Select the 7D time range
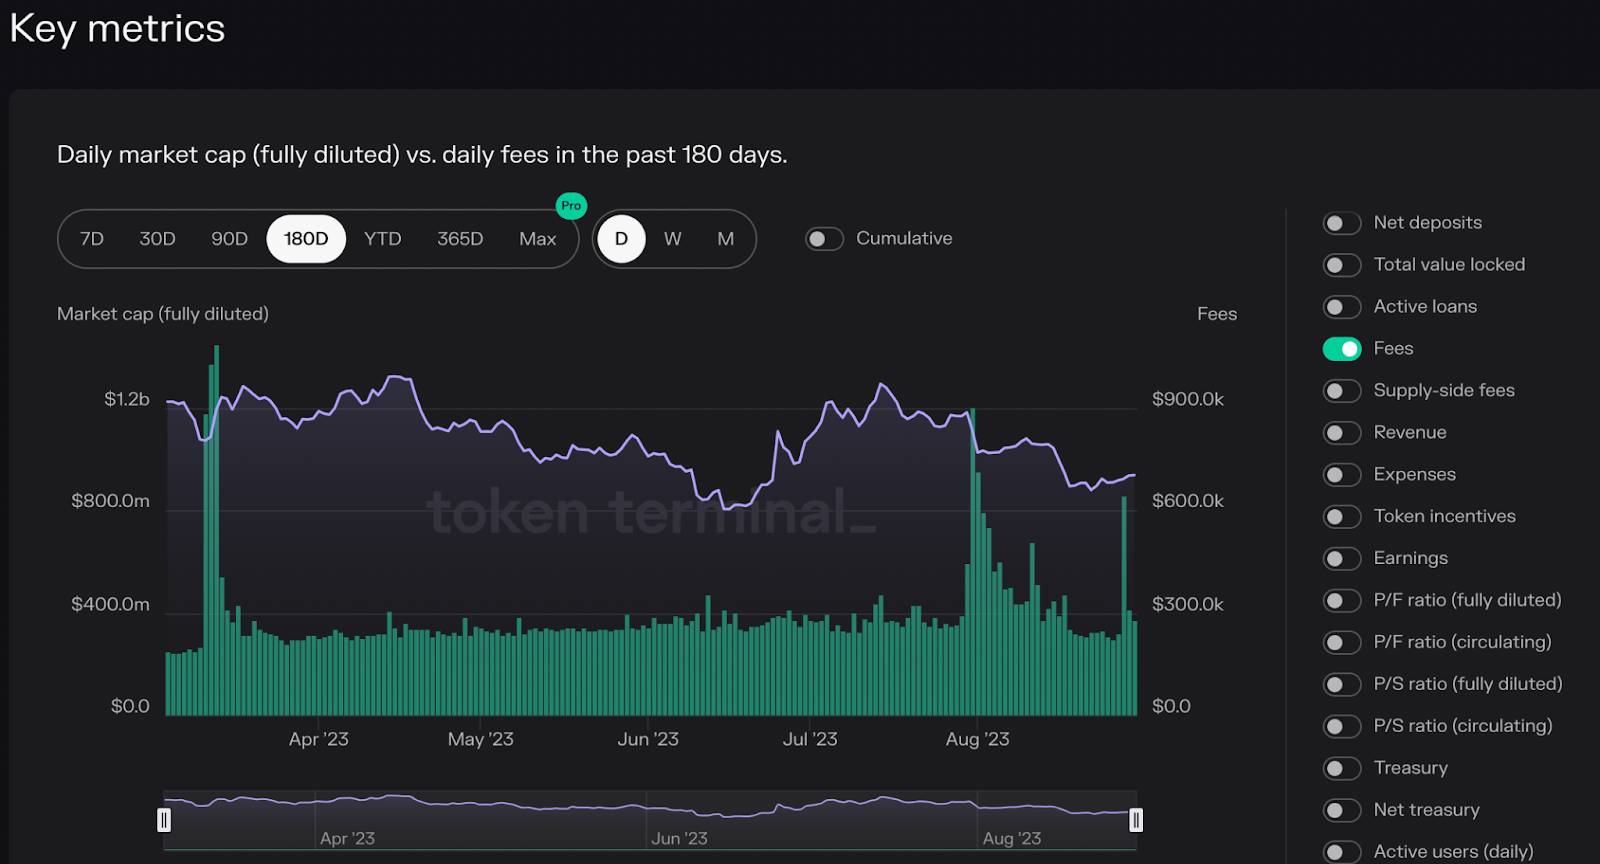The height and width of the screenshot is (864, 1600). (x=92, y=239)
